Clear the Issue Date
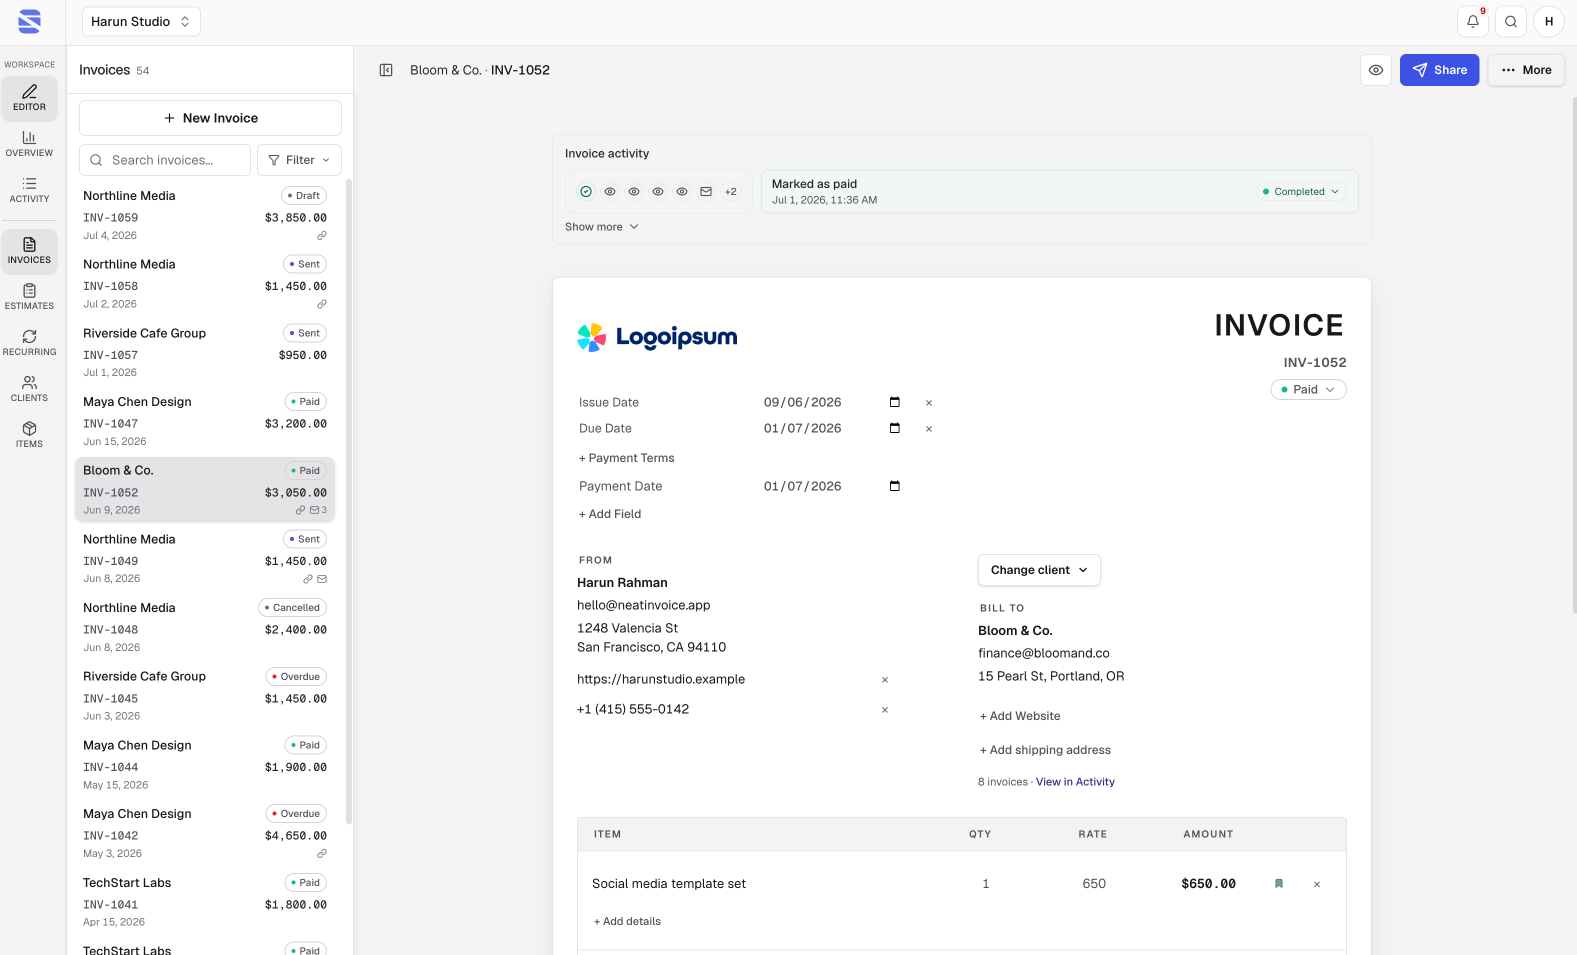This screenshot has height=955, width=1577. pos(929,403)
